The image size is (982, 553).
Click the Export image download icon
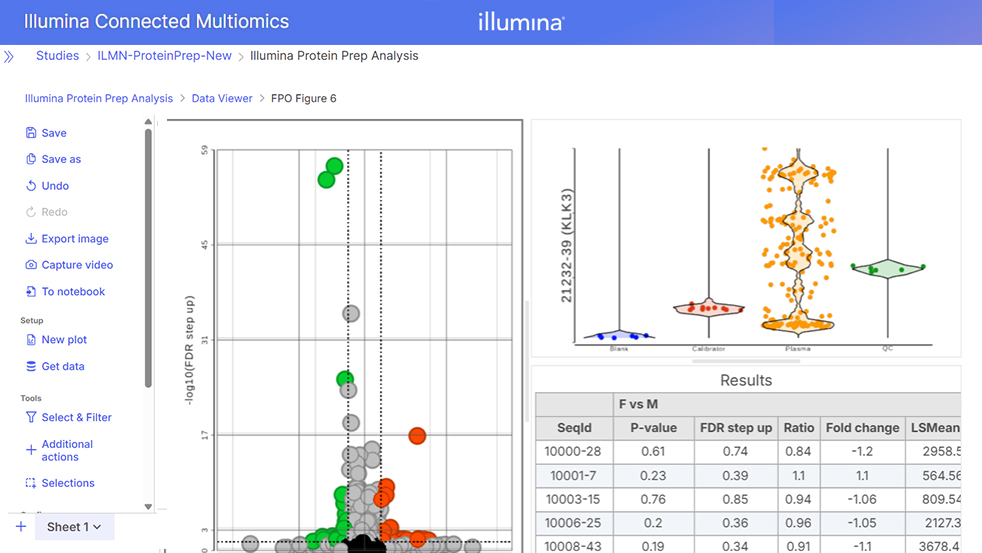point(31,239)
